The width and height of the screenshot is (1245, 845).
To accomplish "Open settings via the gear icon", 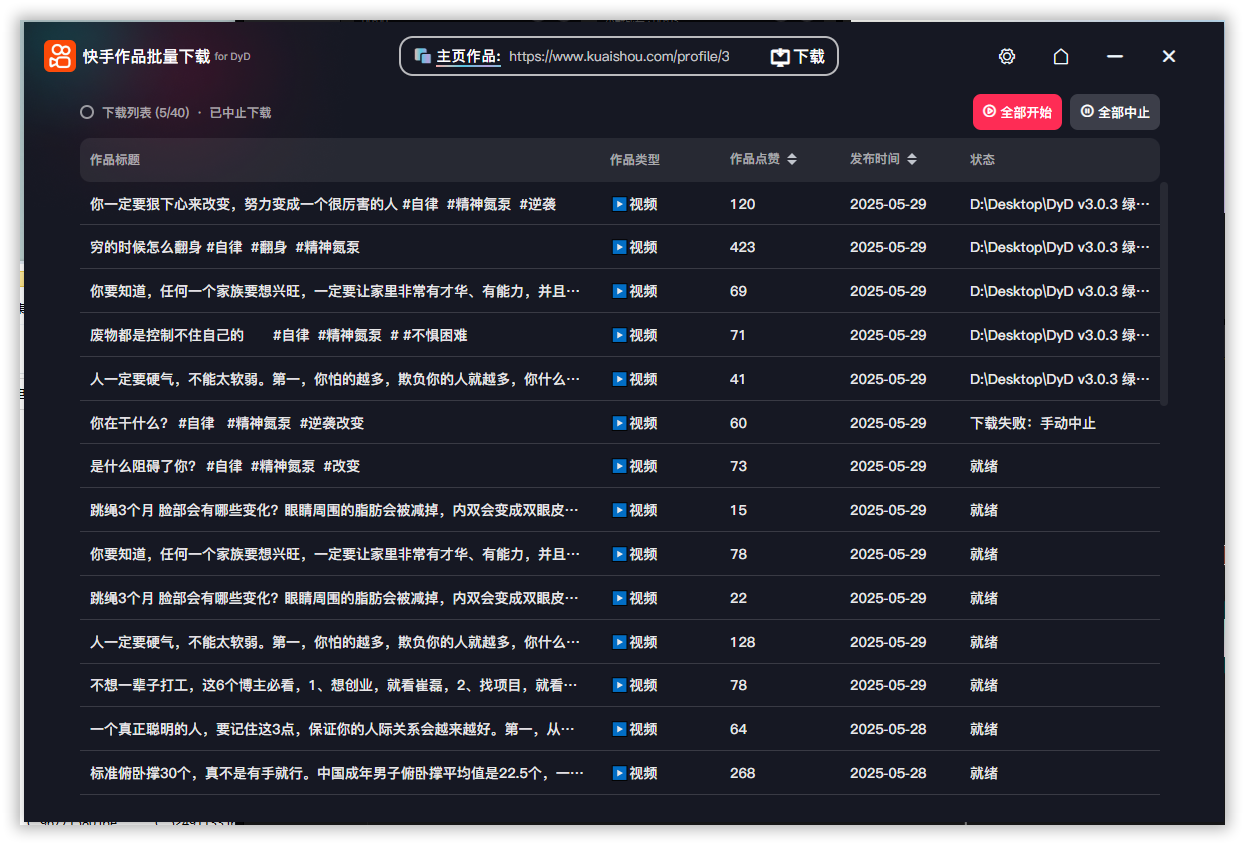I will (x=1007, y=57).
